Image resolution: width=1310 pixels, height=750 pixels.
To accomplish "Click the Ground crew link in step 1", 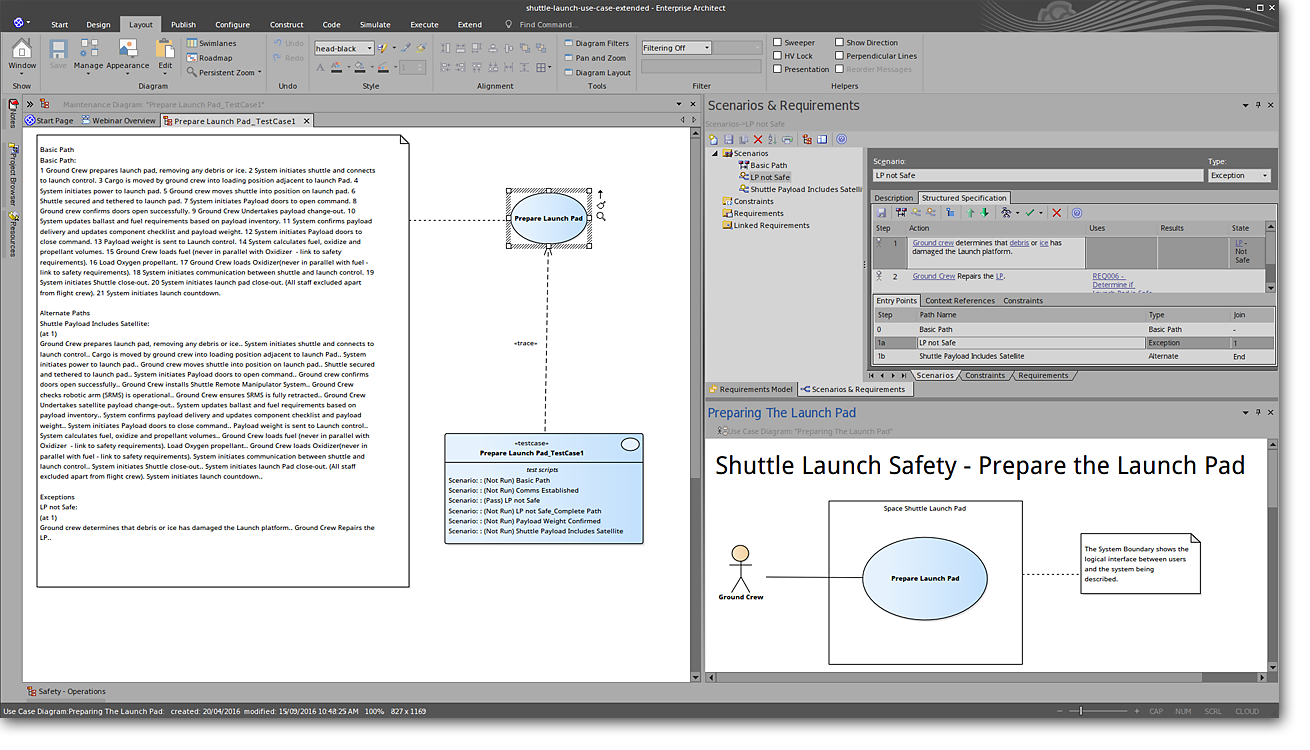I will click(932, 243).
